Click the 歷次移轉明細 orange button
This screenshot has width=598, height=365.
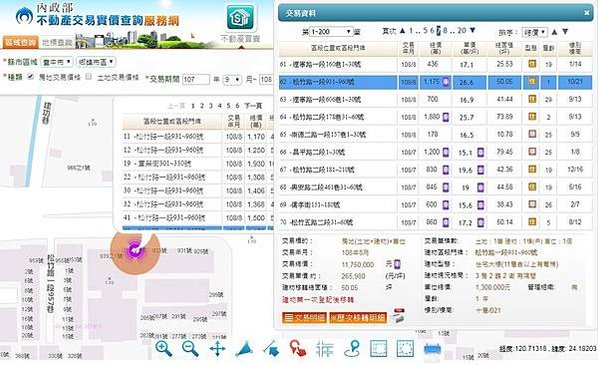(x=358, y=317)
